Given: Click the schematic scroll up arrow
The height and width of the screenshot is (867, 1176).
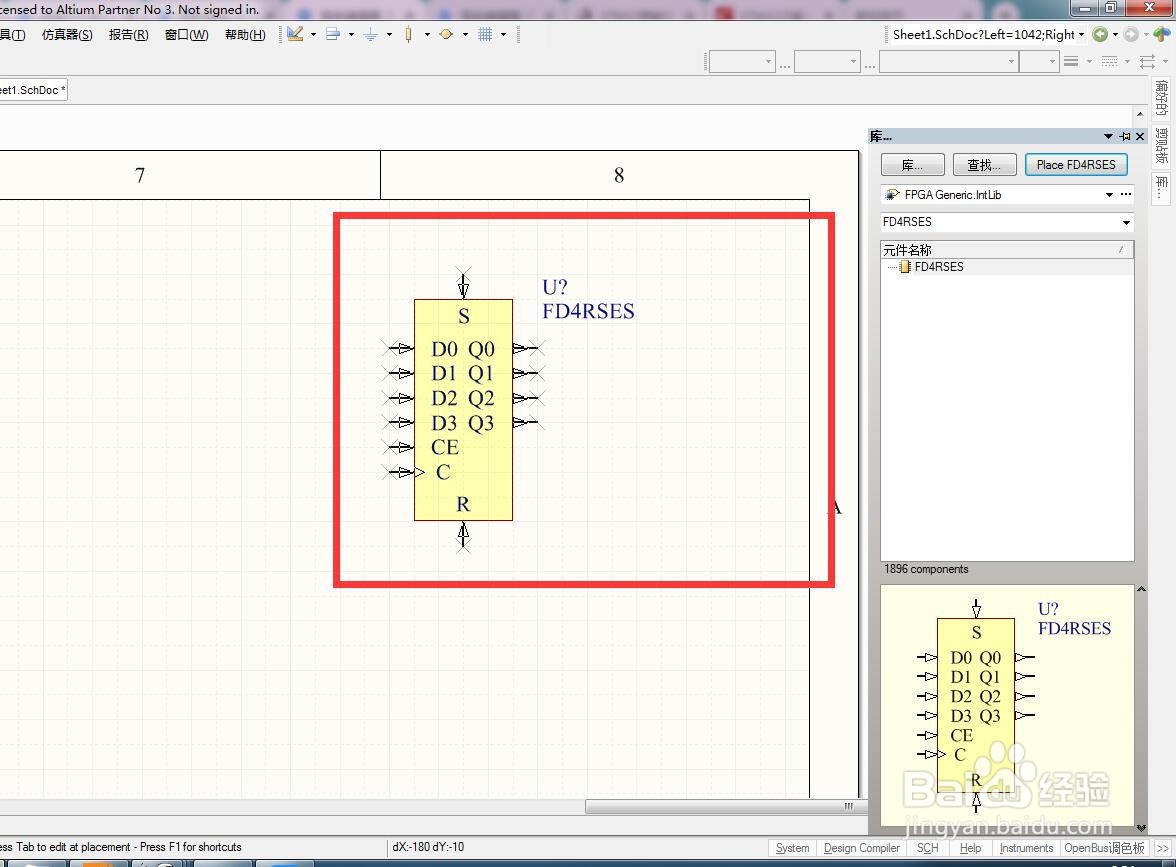Looking at the screenshot, I should pos(1140,114).
